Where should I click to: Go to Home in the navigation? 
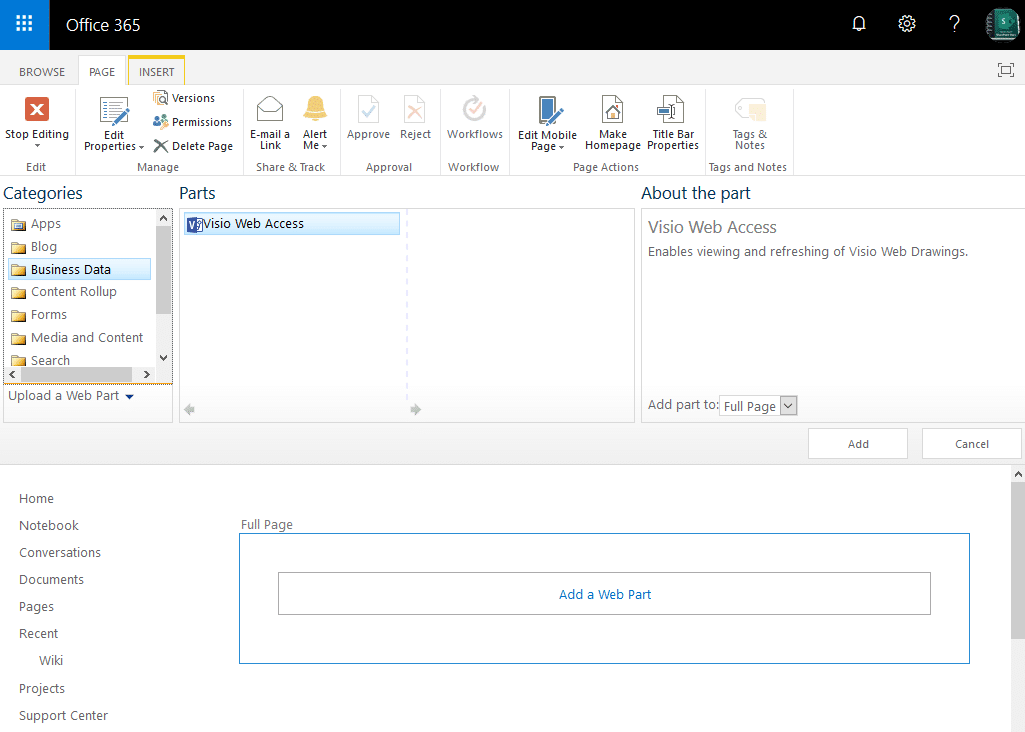coord(37,499)
